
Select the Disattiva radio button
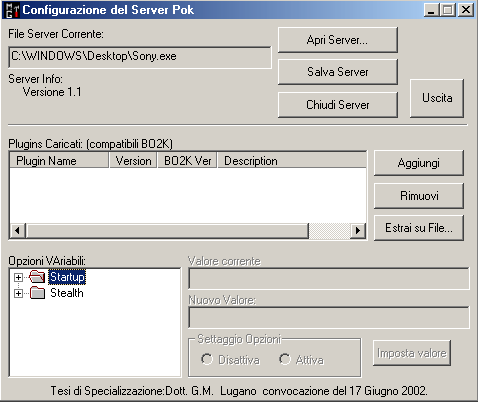point(207,359)
